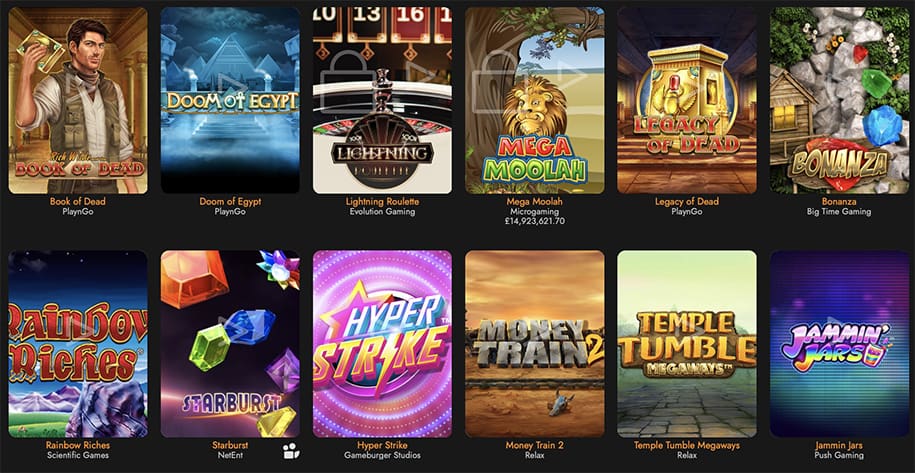Image resolution: width=915 pixels, height=473 pixels.
Task: Click the Mega Moolah title link
Action: click(535, 201)
